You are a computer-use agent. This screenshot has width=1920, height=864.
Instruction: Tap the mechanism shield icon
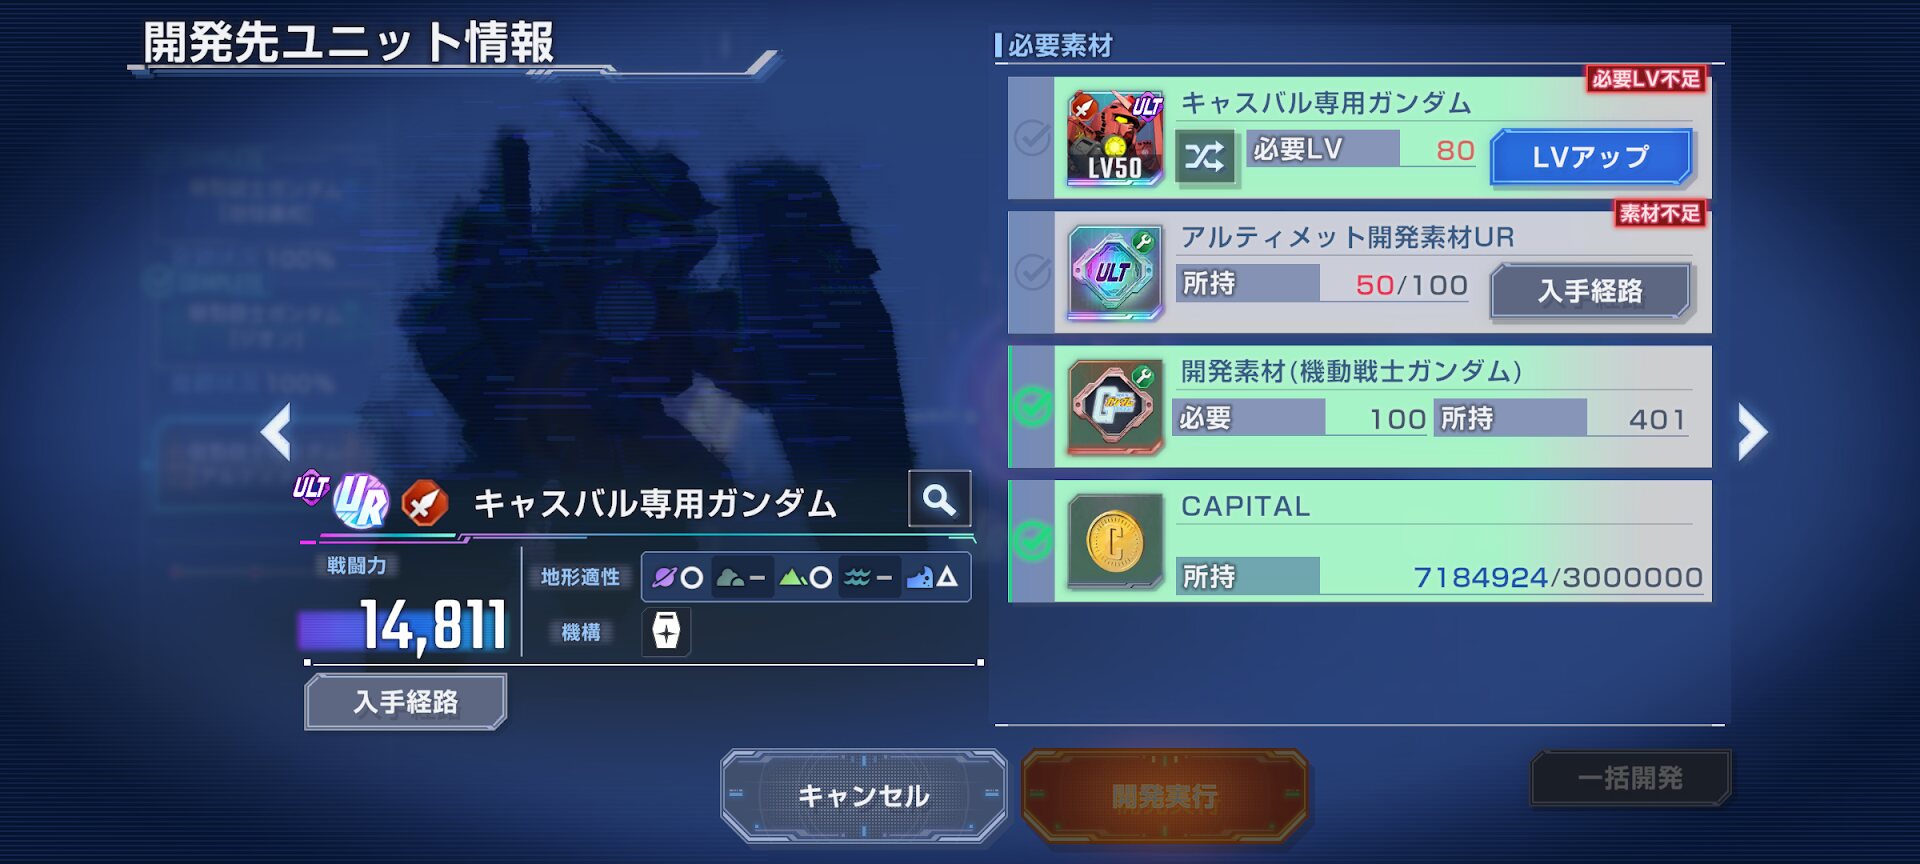point(666,631)
